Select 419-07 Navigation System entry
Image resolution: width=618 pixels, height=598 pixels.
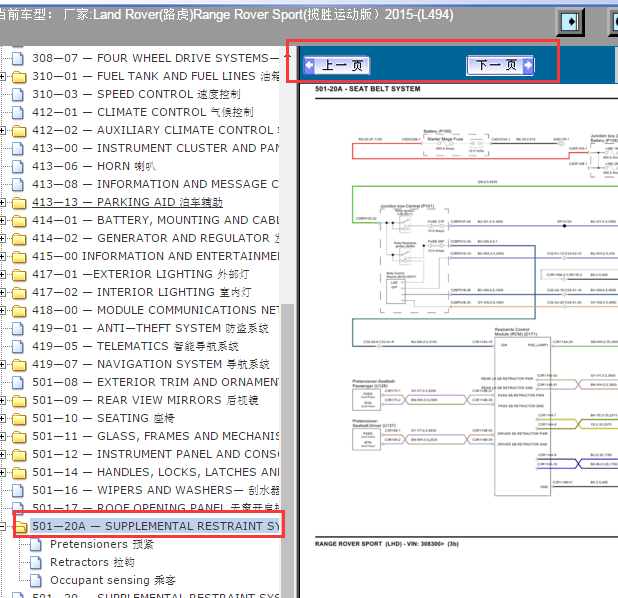click(x=151, y=364)
